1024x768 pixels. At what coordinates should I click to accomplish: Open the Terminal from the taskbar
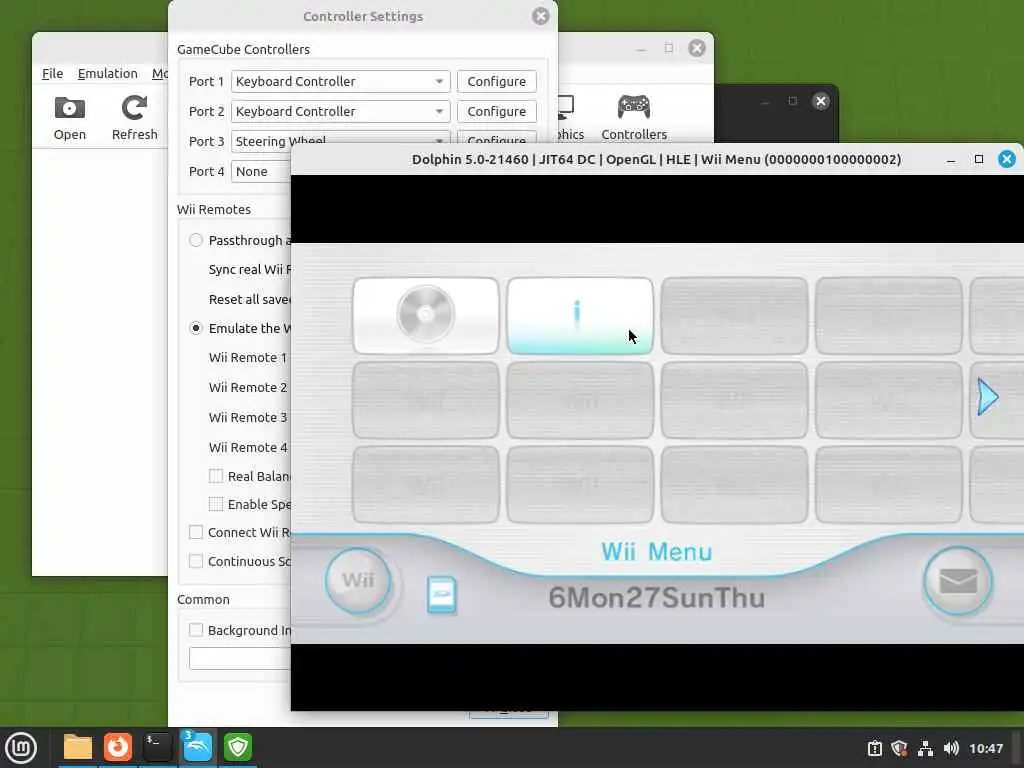(157, 748)
